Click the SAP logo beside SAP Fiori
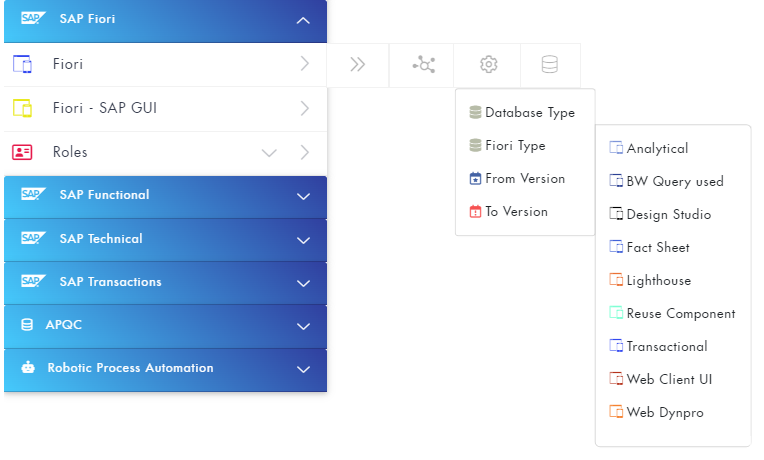Image resolution: width=764 pixels, height=460 pixels. (x=33, y=19)
